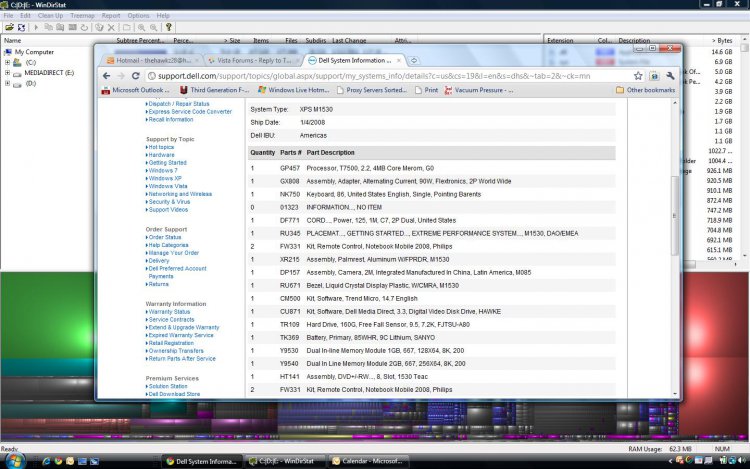
Task: Click the Refresh Selected icon in WinDirStat toolbar
Action: point(84,28)
